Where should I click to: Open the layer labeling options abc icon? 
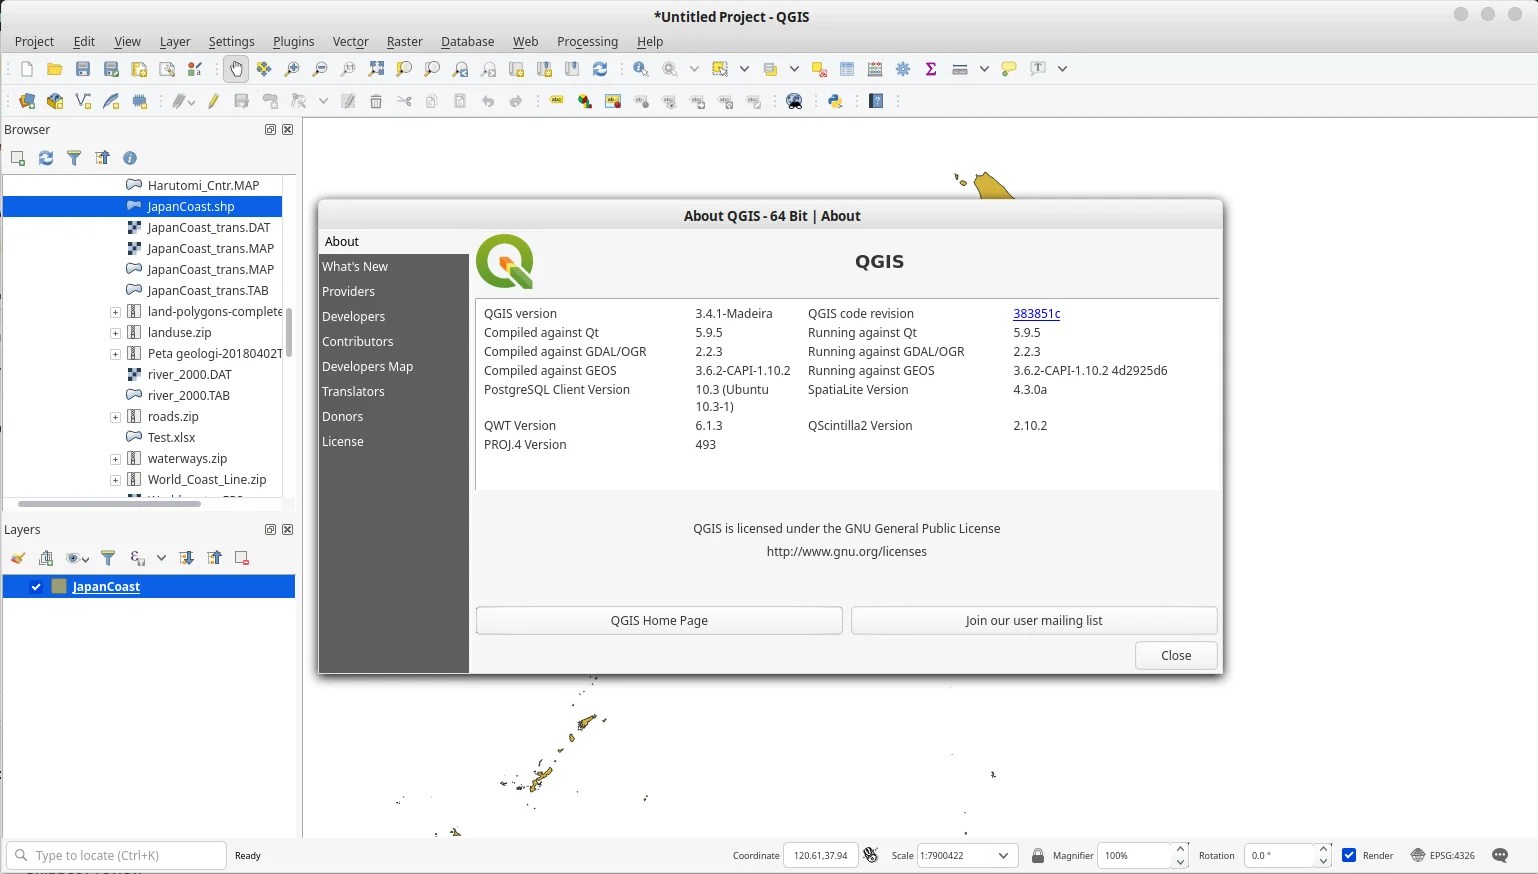557,101
